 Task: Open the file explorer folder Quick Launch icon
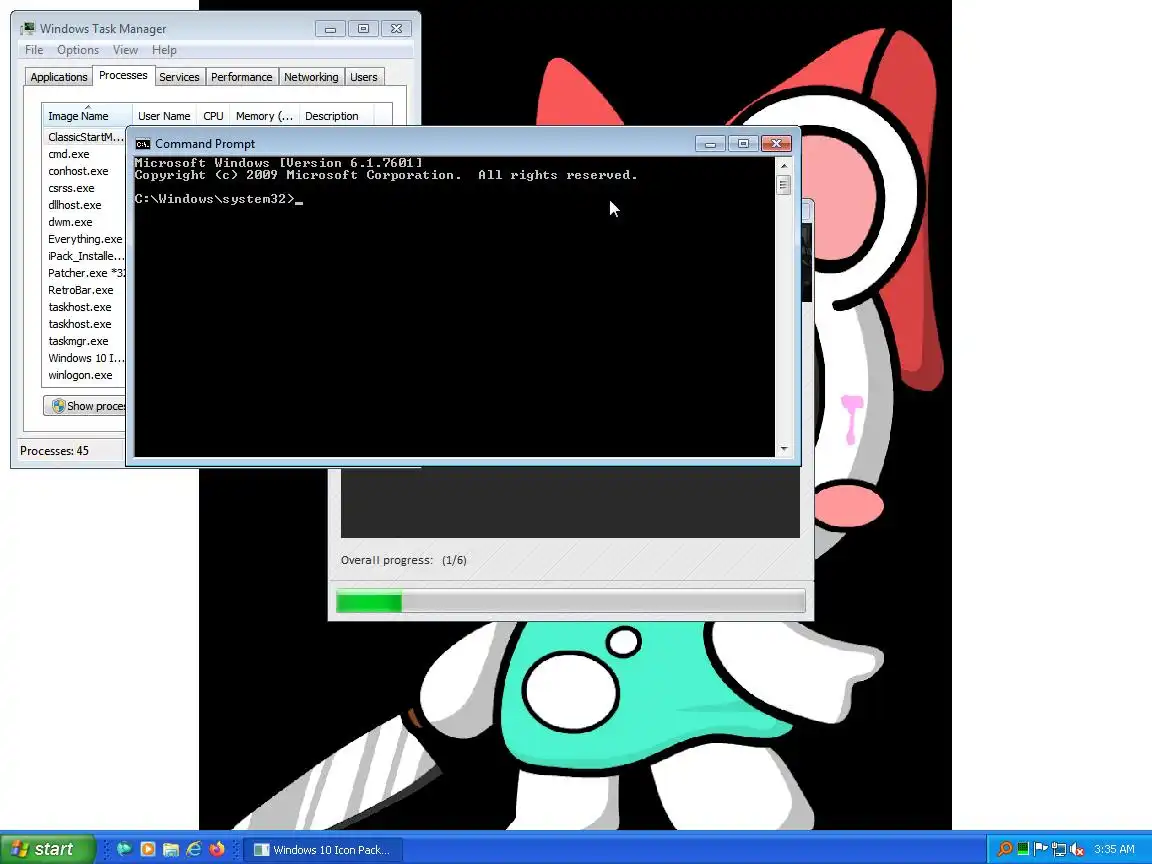(171, 849)
